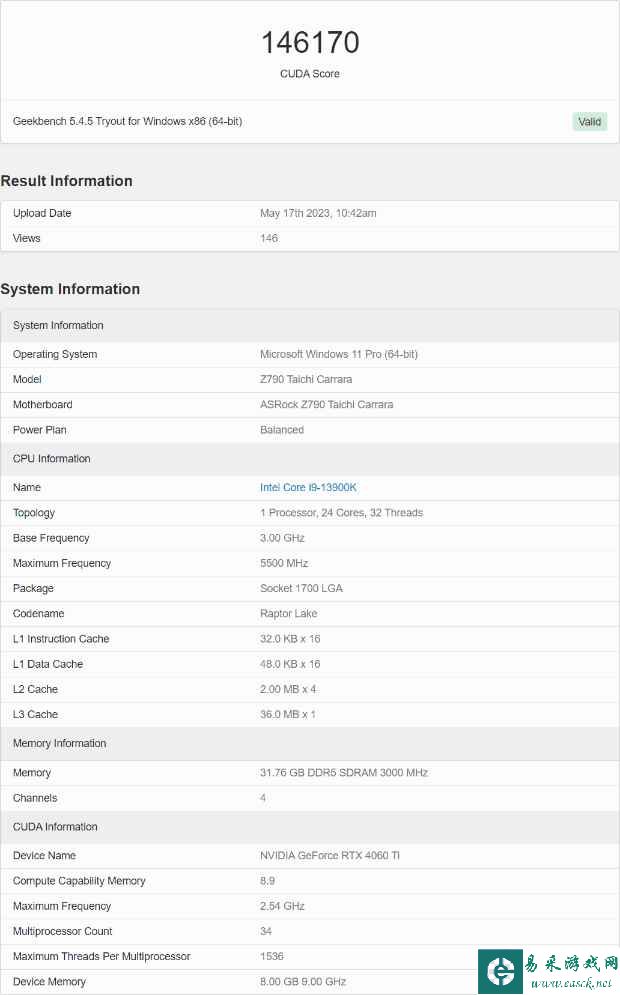
Task: Click the Power Plan value Balanced
Action: [282, 430]
